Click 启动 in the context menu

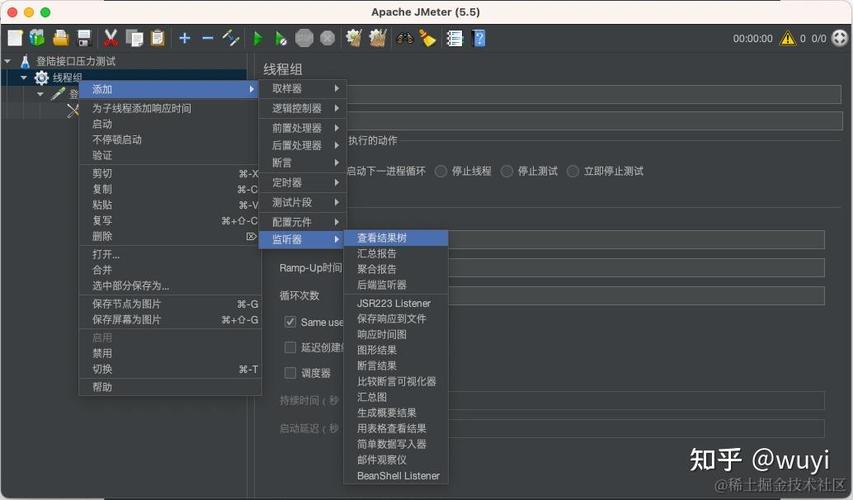[170, 124]
